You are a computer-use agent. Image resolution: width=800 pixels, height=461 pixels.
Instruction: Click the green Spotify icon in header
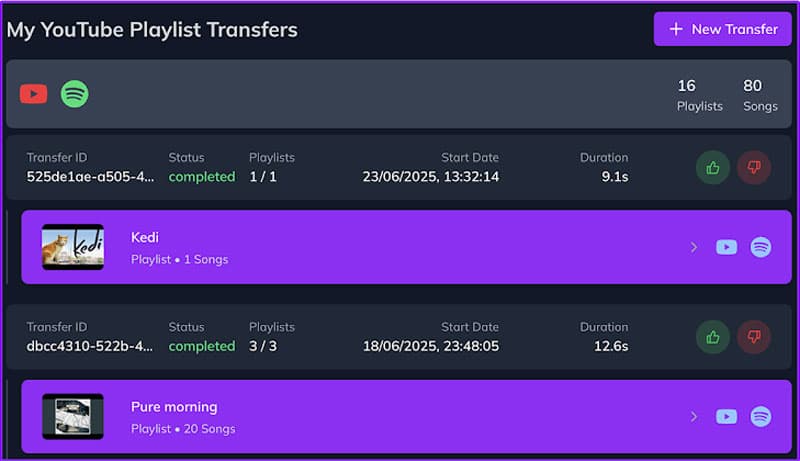pyautogui.click(x=75, y=94)
